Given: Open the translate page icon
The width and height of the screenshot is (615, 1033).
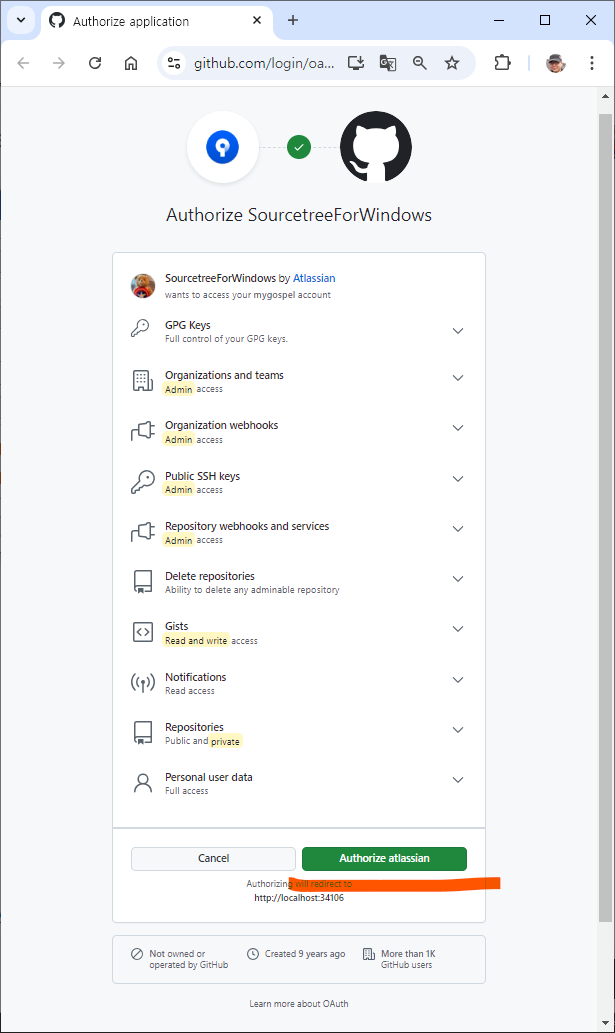Looking at the screenshot, I should (x=388, y=63).
